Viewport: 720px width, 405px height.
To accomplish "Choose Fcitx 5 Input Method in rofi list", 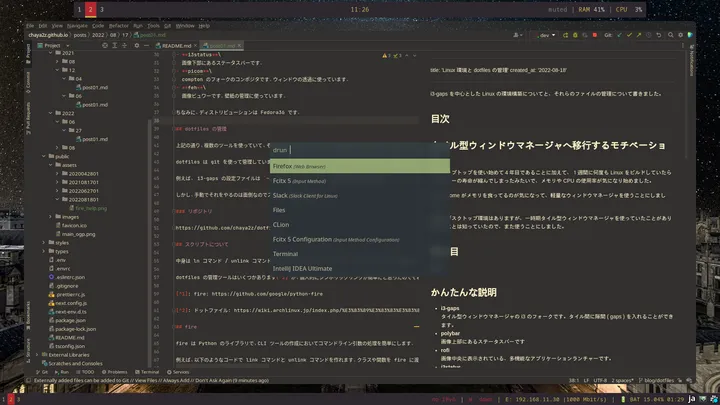I will point(360,181).
